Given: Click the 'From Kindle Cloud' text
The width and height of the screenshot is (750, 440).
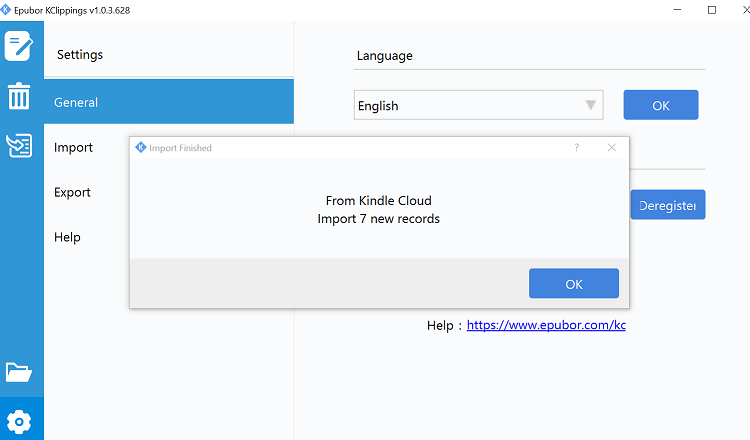Looking at the screenshot, I should (378, 200).
